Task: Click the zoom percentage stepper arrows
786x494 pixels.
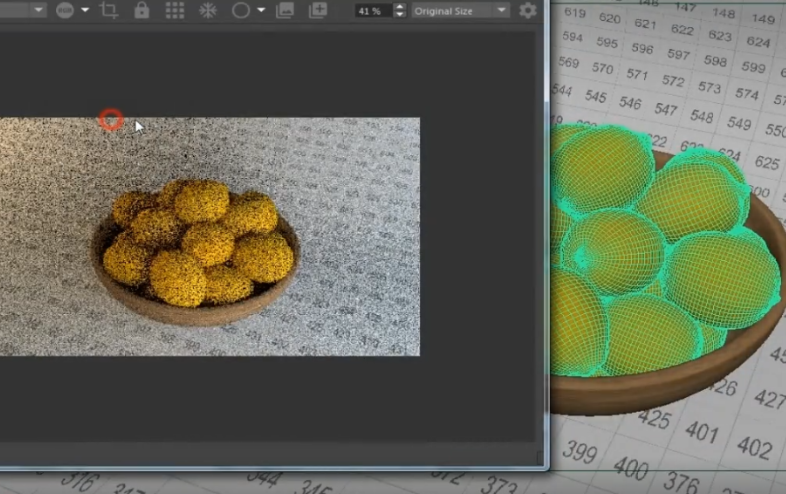Action: [x=400, y=10]
